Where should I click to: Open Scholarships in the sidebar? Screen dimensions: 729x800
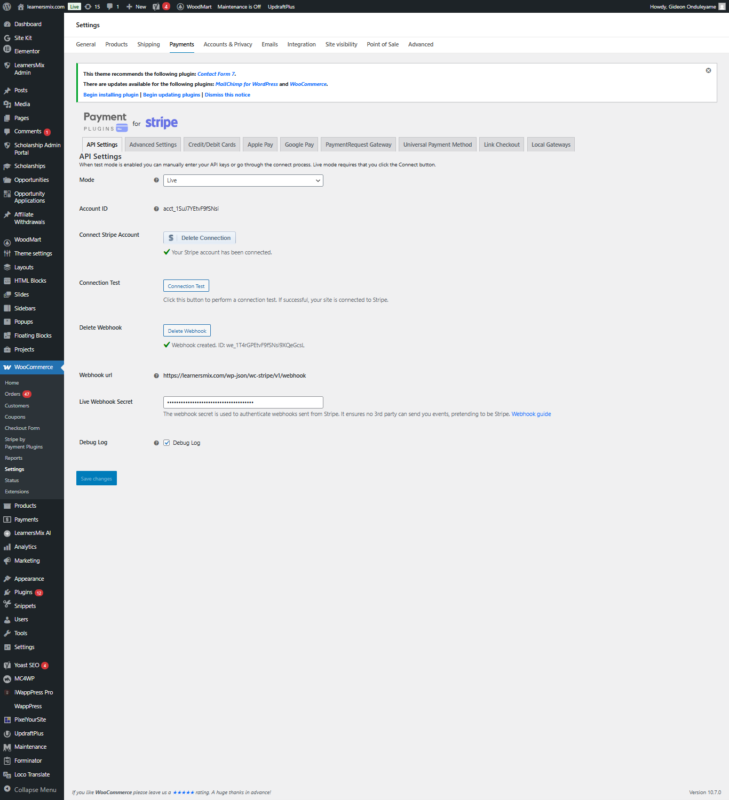[32, 166]
